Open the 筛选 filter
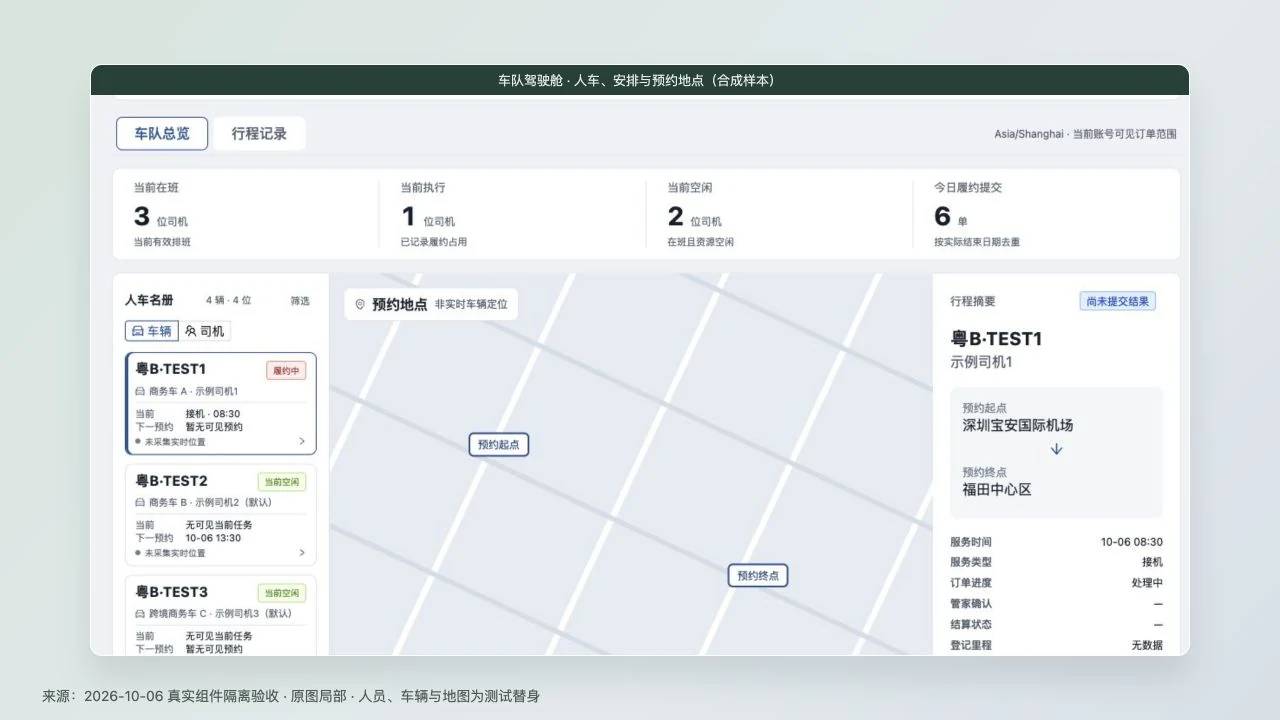This screenshot has width=1280, height=720. 300,300
